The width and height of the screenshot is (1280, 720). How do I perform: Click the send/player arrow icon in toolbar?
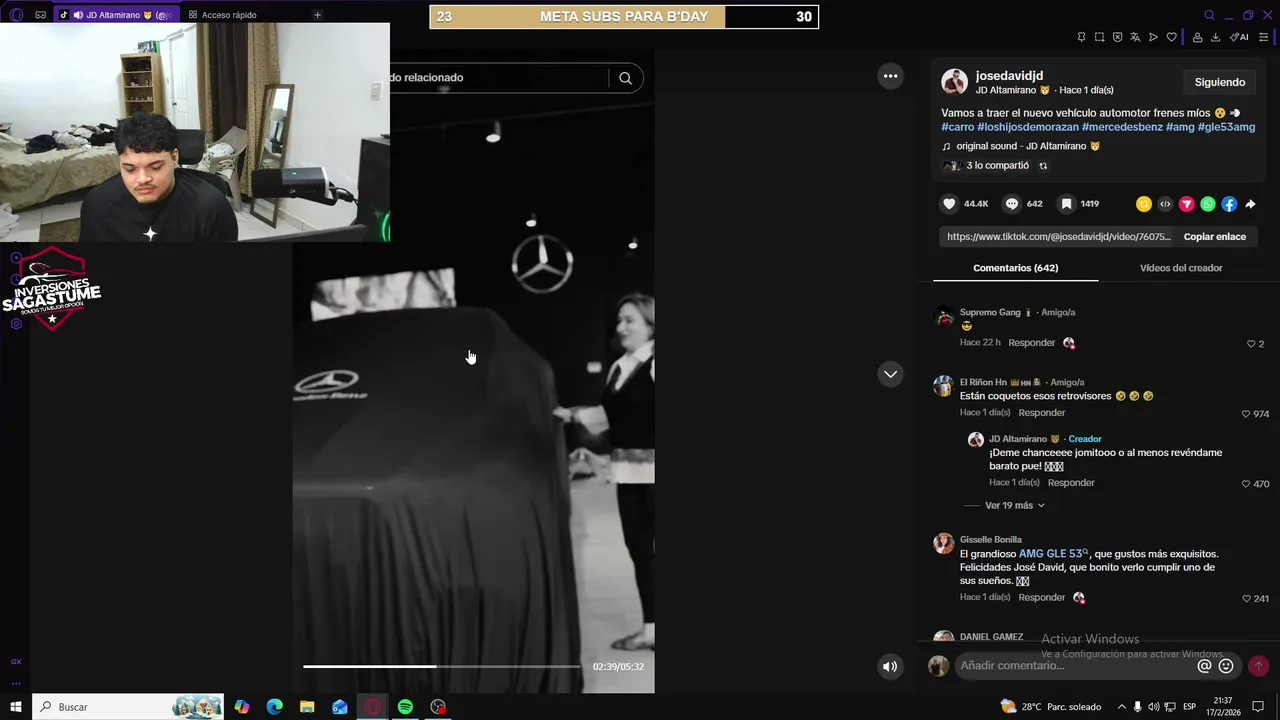pyautogui.click(x=1153, y=37)
